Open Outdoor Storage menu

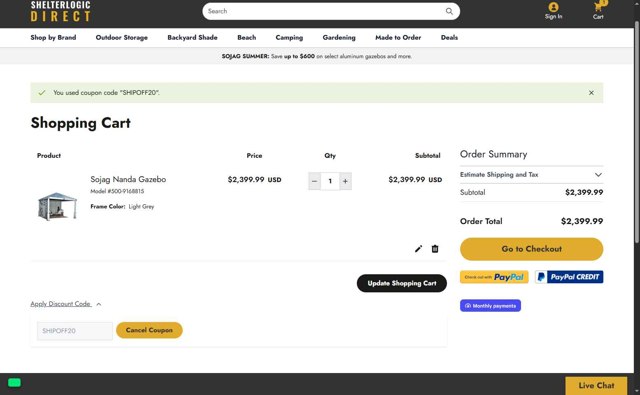click(x=122, y=38)
